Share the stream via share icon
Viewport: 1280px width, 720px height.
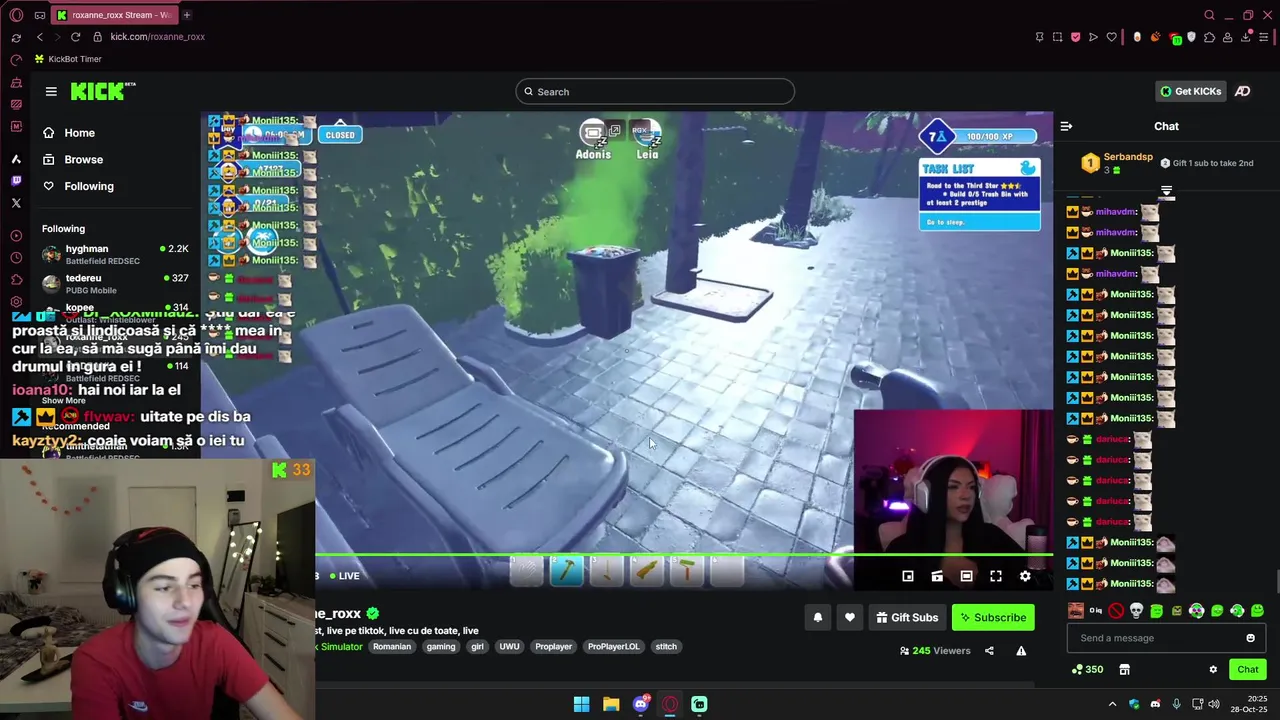tap(989, 651)
